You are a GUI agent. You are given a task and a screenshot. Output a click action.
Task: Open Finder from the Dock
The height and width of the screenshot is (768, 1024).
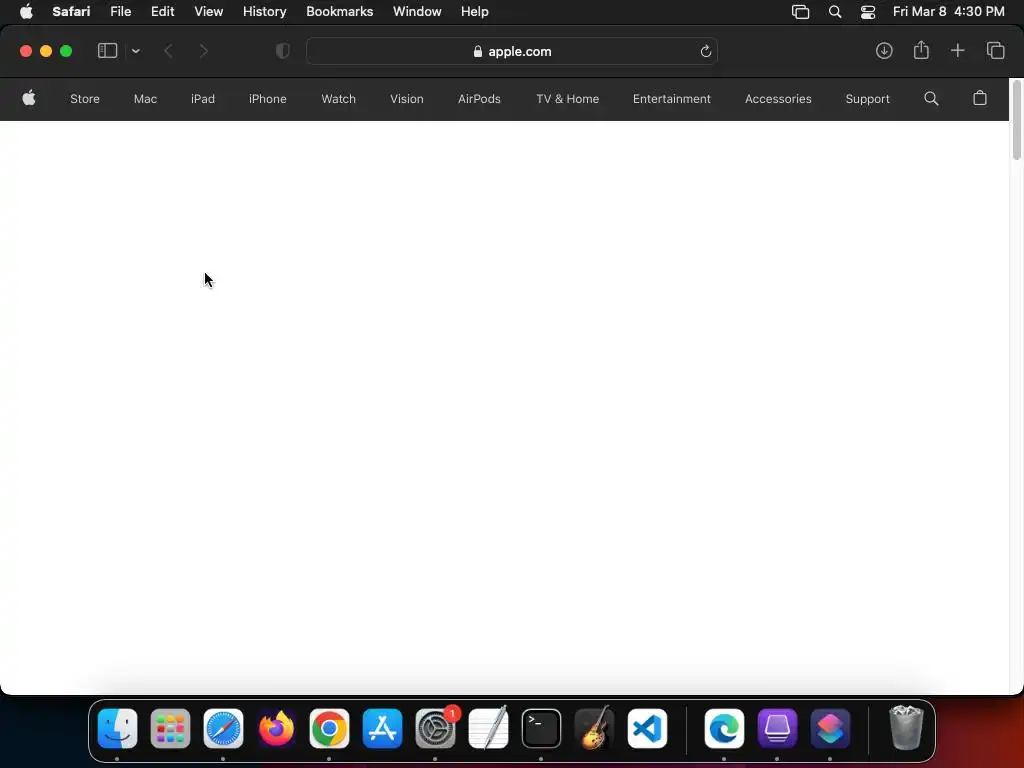click(118, 728)
